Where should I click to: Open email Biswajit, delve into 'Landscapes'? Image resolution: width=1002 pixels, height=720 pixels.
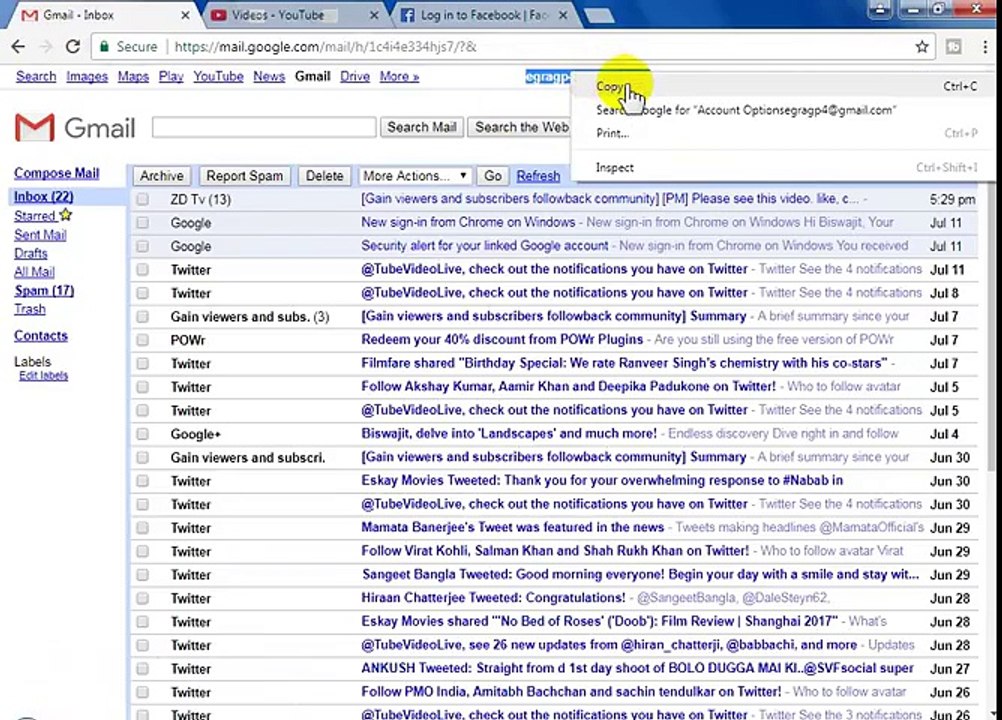tap(509, 433)
